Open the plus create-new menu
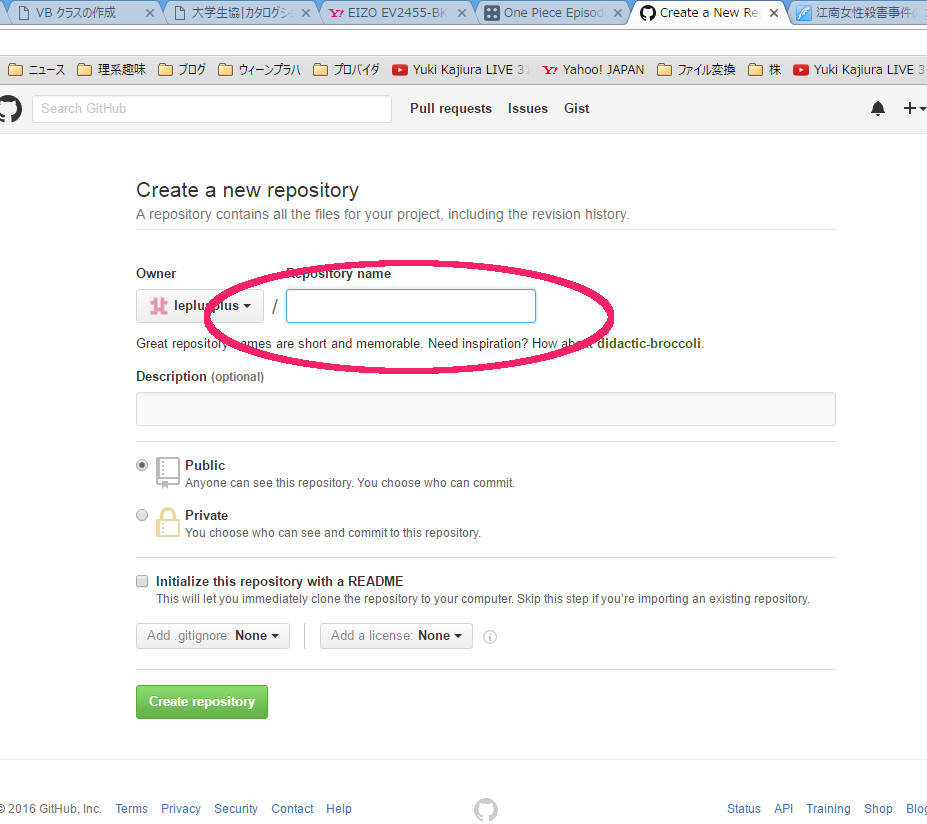The width and height of the screenshot is (927, 824). coord(914,108)
